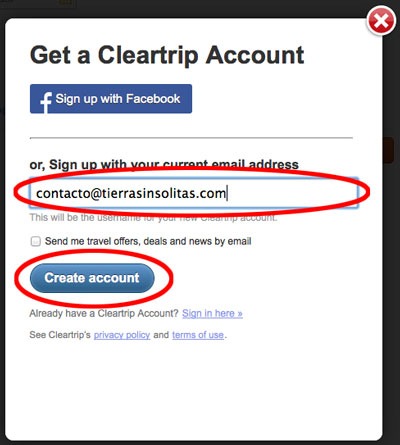Click the 'See Cleartrip's' text
Screen dimensions: 400x445
point(60,335)
